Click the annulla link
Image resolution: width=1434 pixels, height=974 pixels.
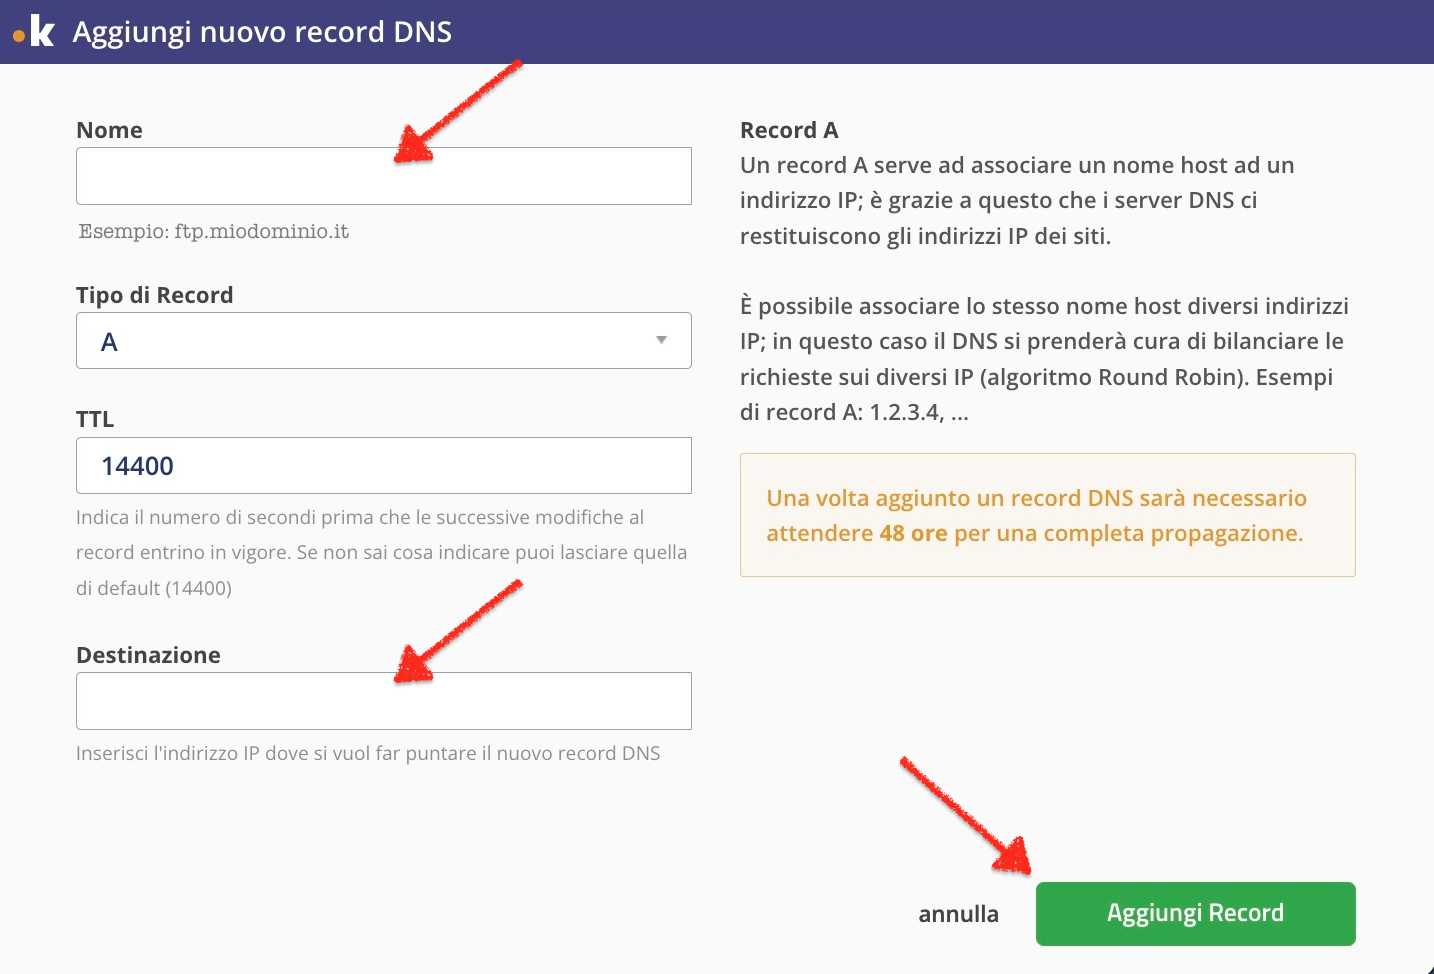point(958,914)
